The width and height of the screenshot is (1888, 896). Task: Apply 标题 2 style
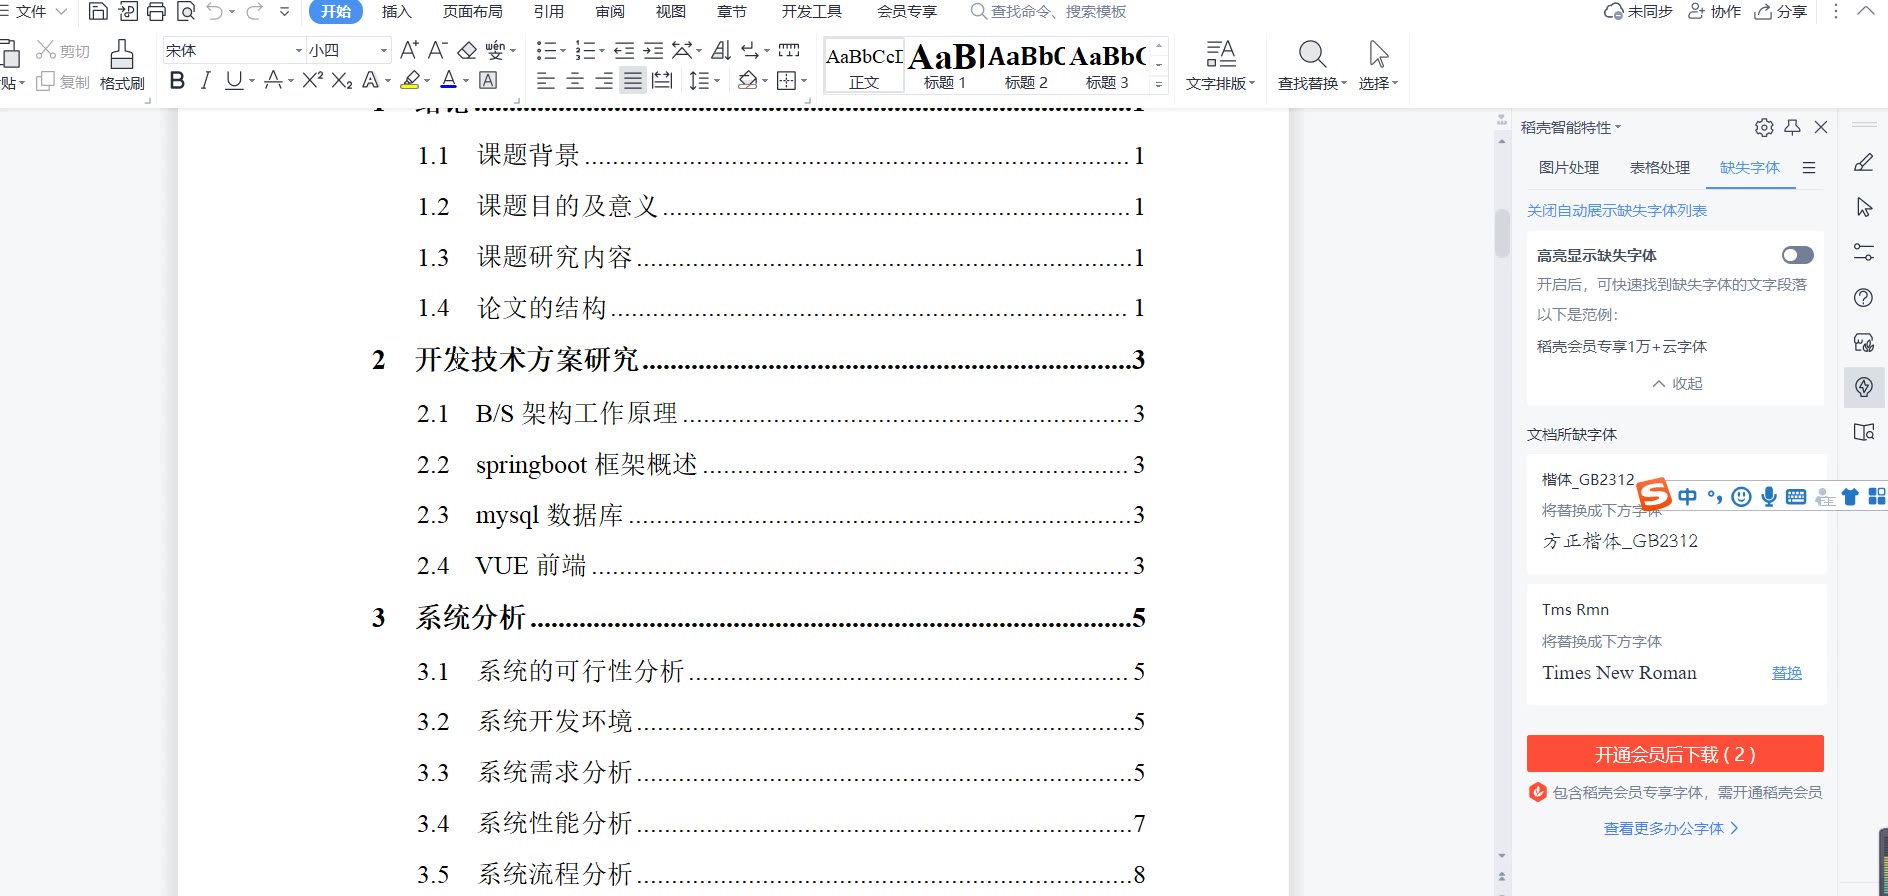(x=1026, y=66)
